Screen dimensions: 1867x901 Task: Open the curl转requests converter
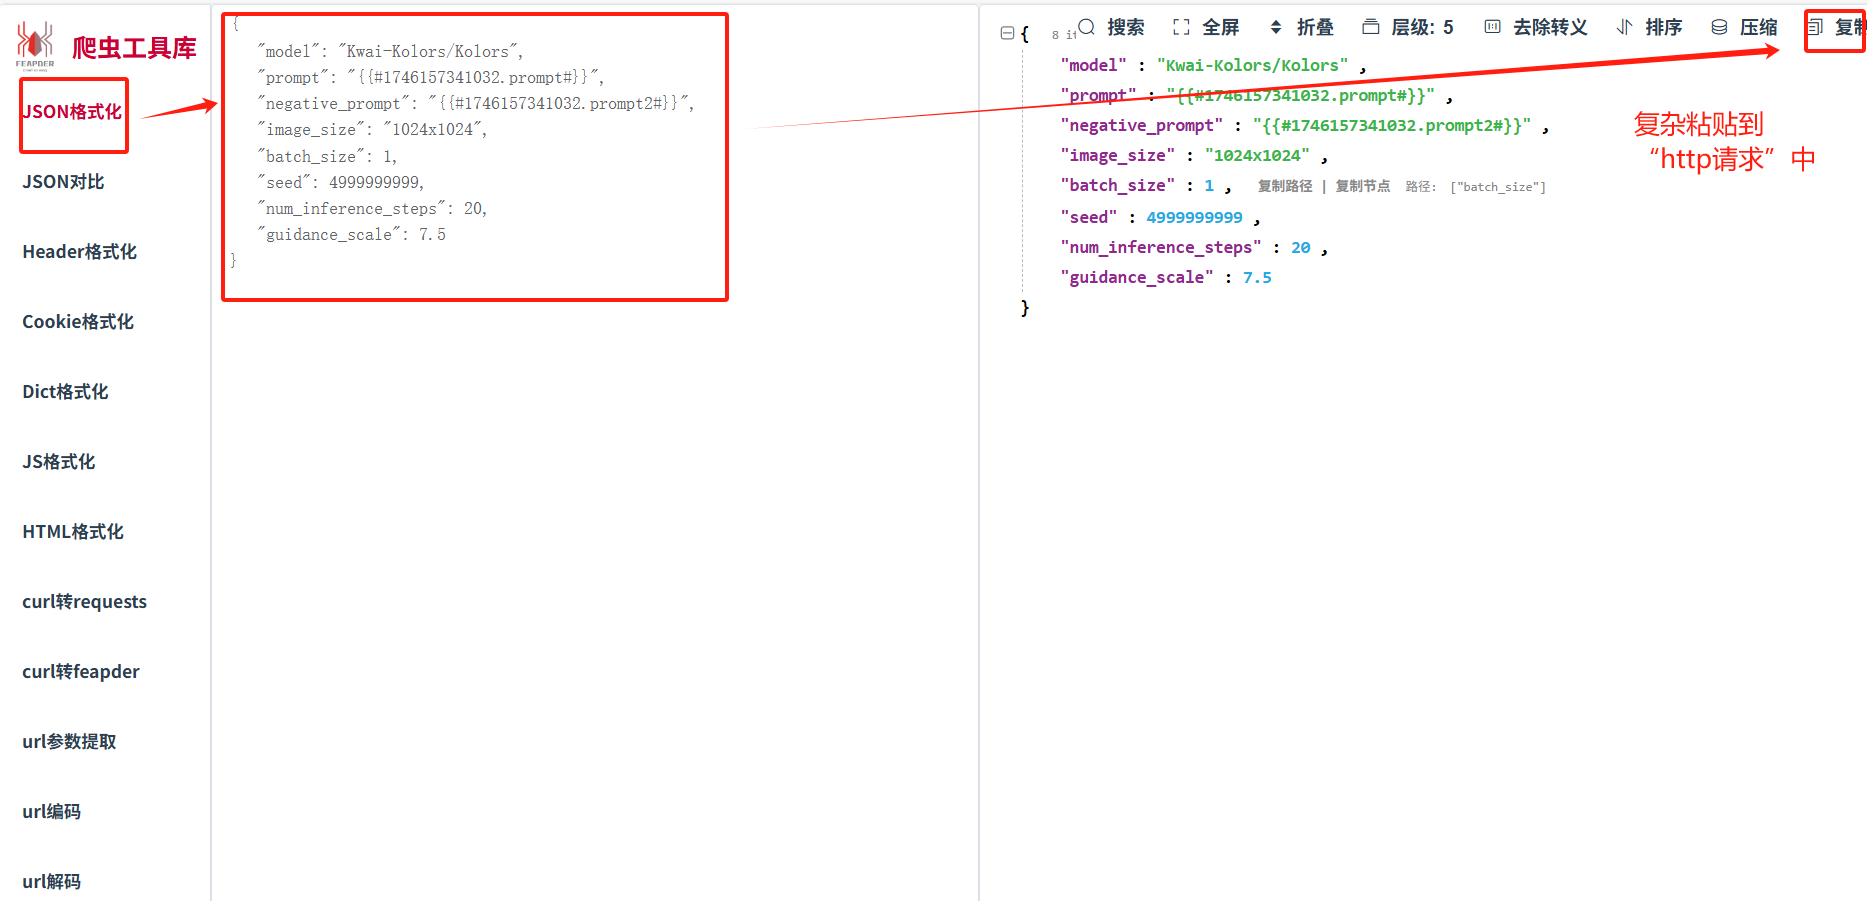pos(84,602)
